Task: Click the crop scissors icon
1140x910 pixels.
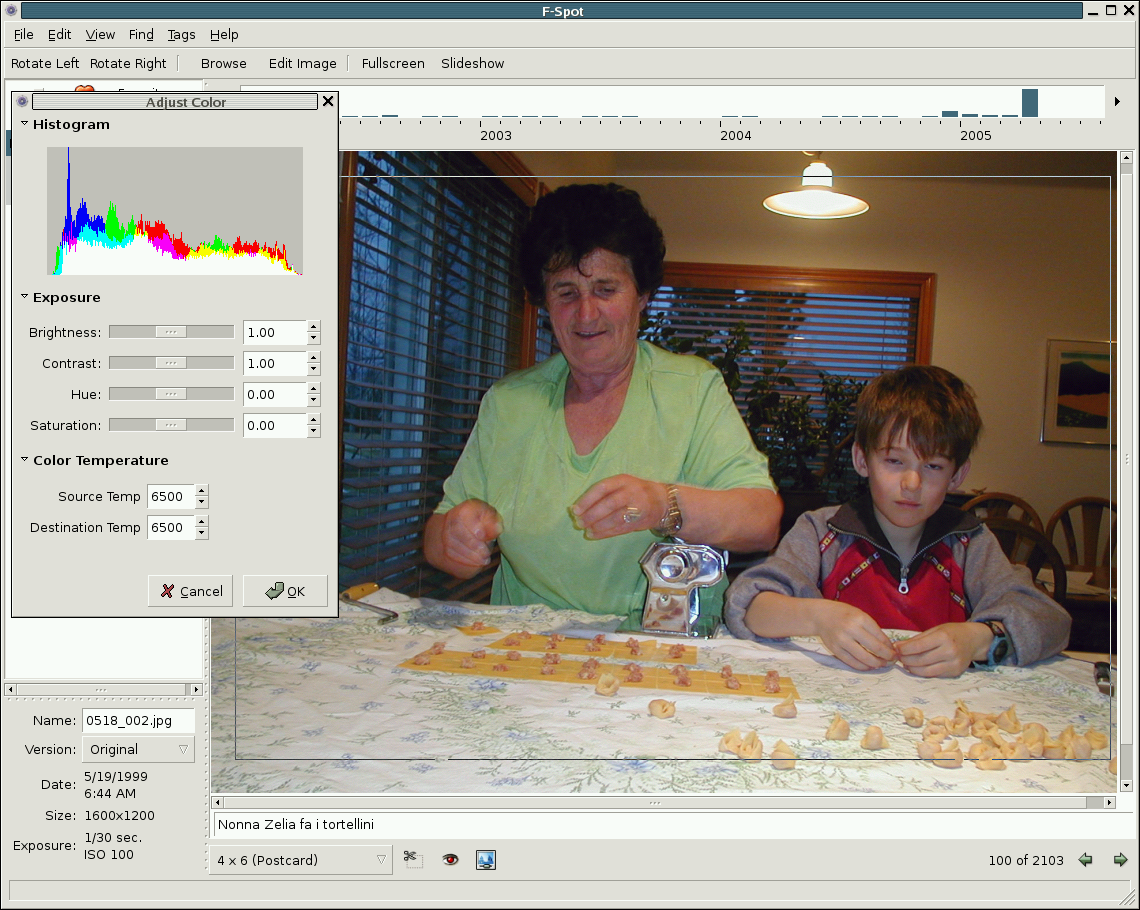Action: (x=412, y=858)
